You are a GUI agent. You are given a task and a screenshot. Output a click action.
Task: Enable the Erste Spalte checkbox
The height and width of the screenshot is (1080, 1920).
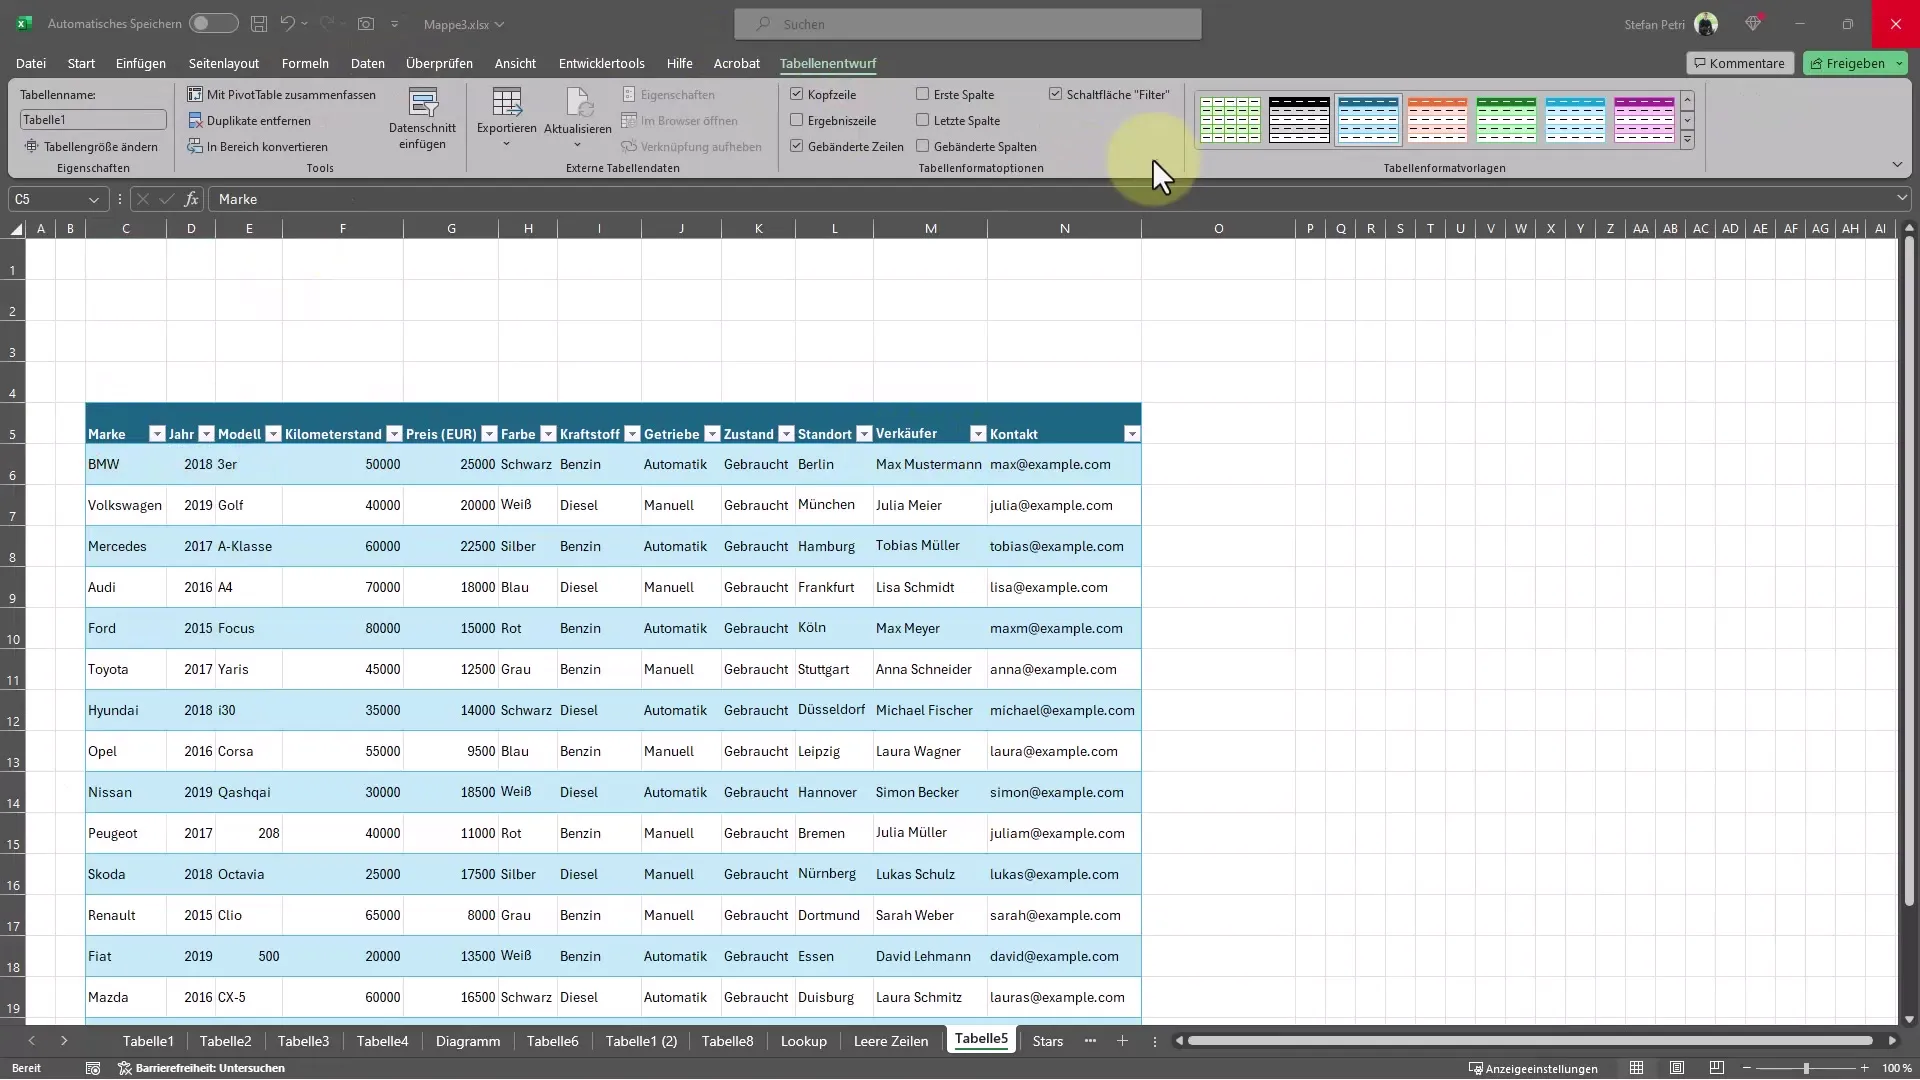pyautogui.click(x=923, y=94)
